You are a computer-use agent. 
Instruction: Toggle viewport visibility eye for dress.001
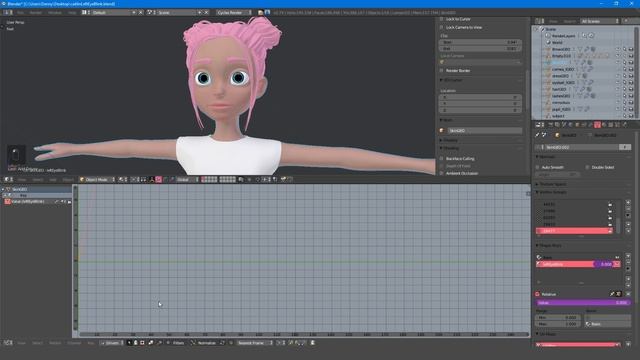[617, 76]
